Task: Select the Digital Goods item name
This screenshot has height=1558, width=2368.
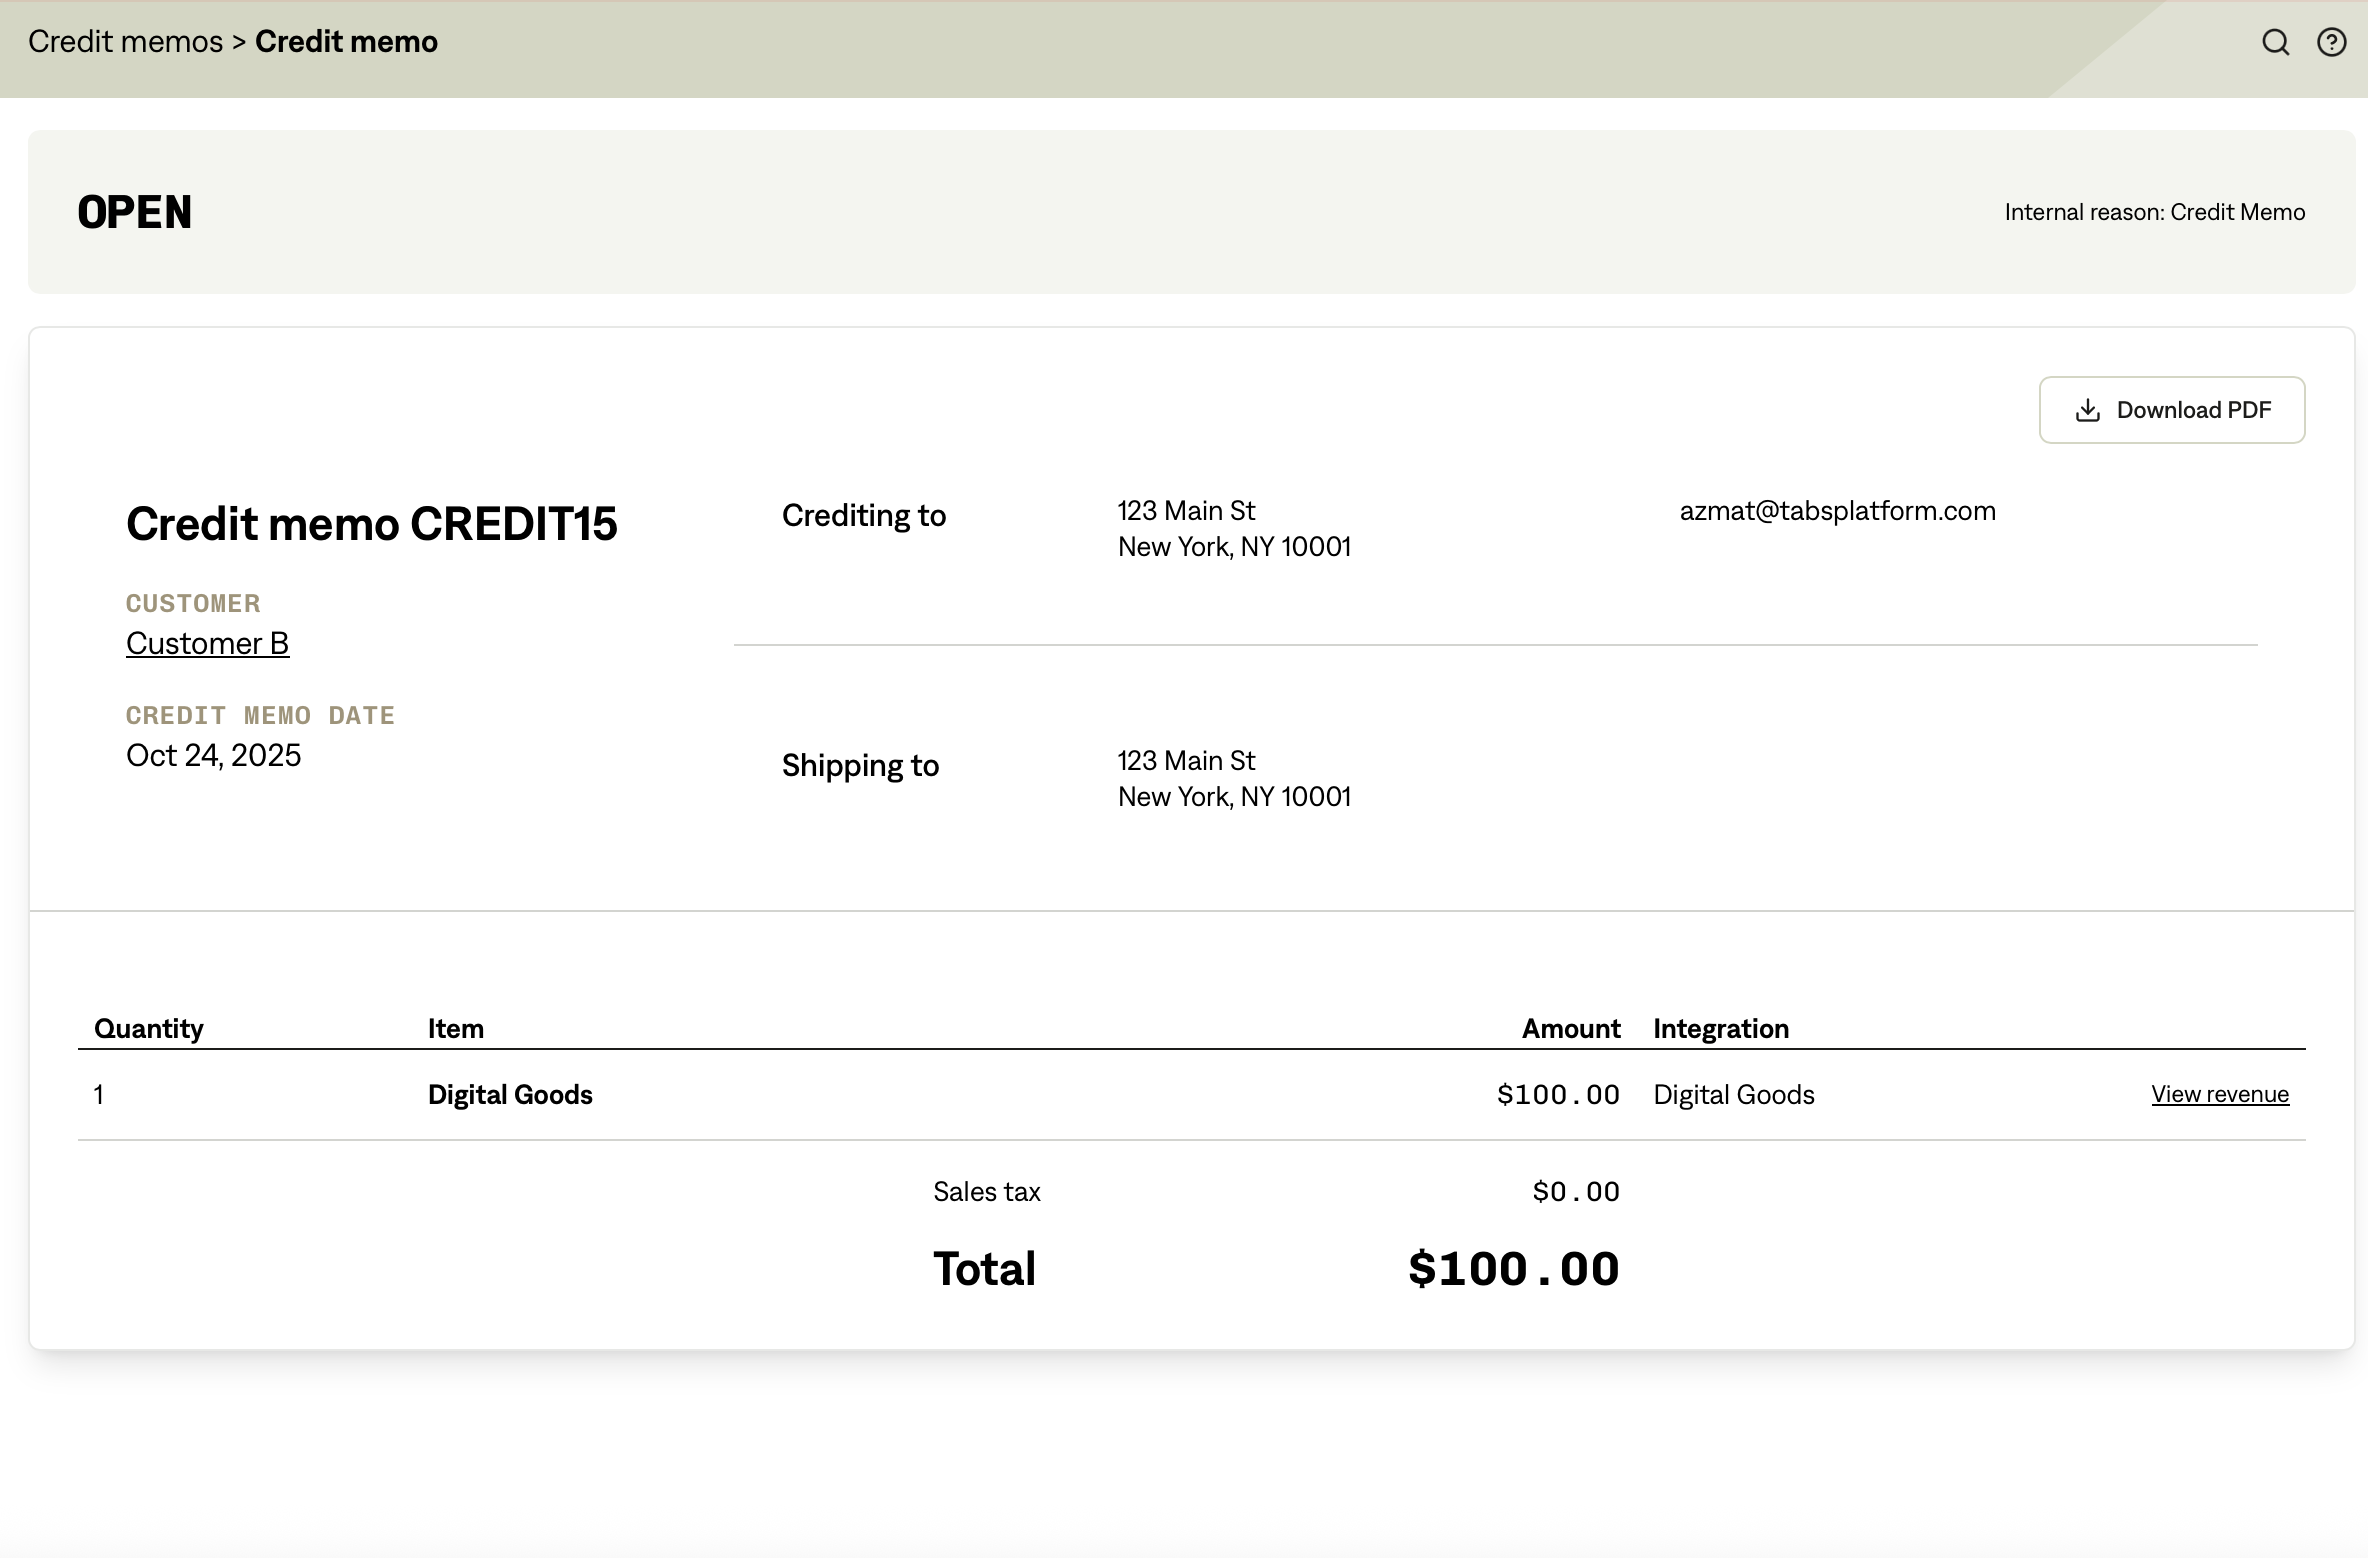Action: [x=510, y=1094]
